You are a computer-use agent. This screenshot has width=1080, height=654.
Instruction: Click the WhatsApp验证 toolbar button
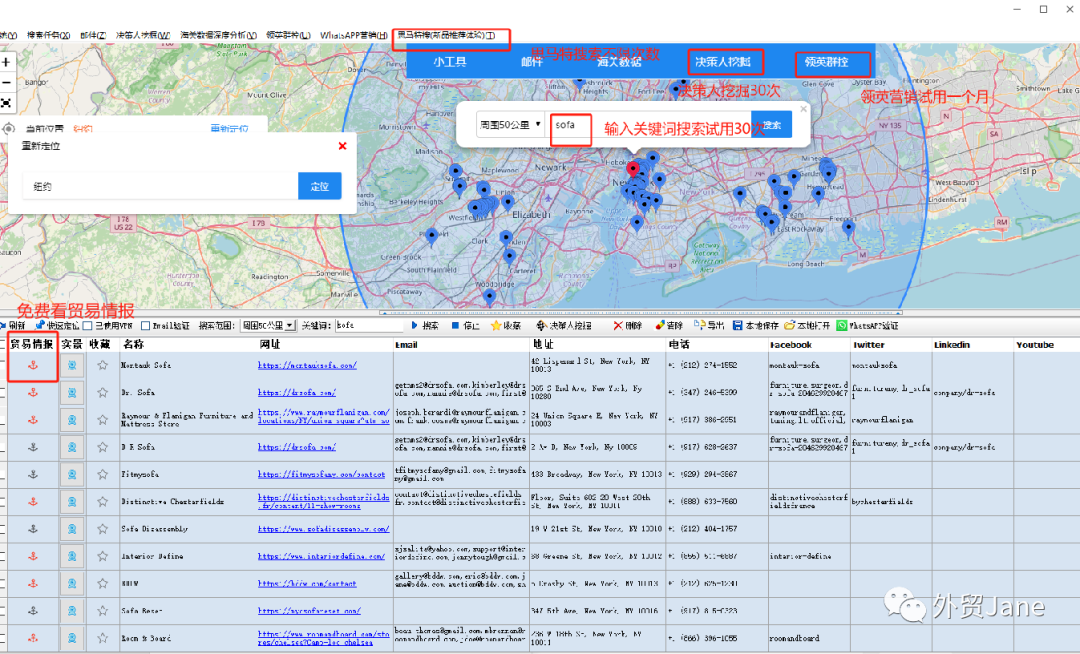pos(868,326)
